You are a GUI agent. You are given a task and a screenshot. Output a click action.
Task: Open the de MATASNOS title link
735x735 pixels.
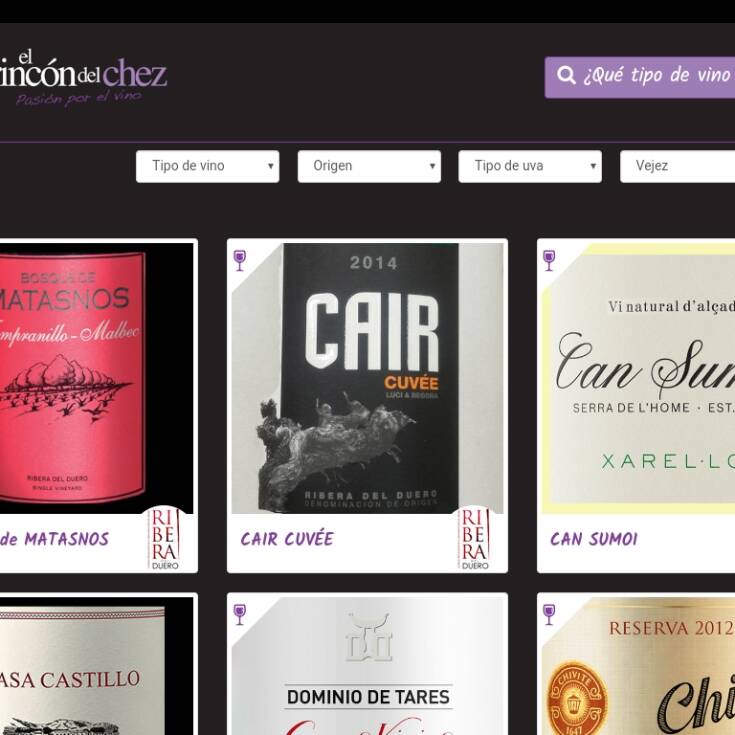54,539
